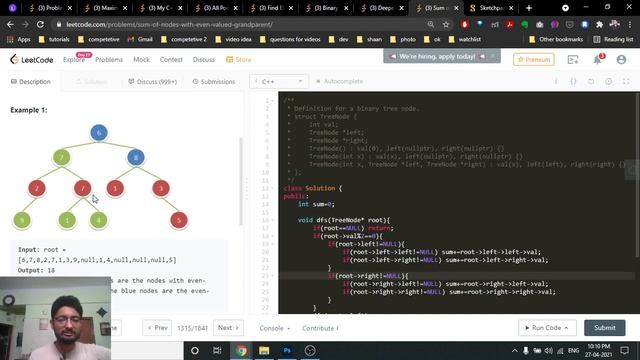Click the Run Code button

(x=547, y=328)
